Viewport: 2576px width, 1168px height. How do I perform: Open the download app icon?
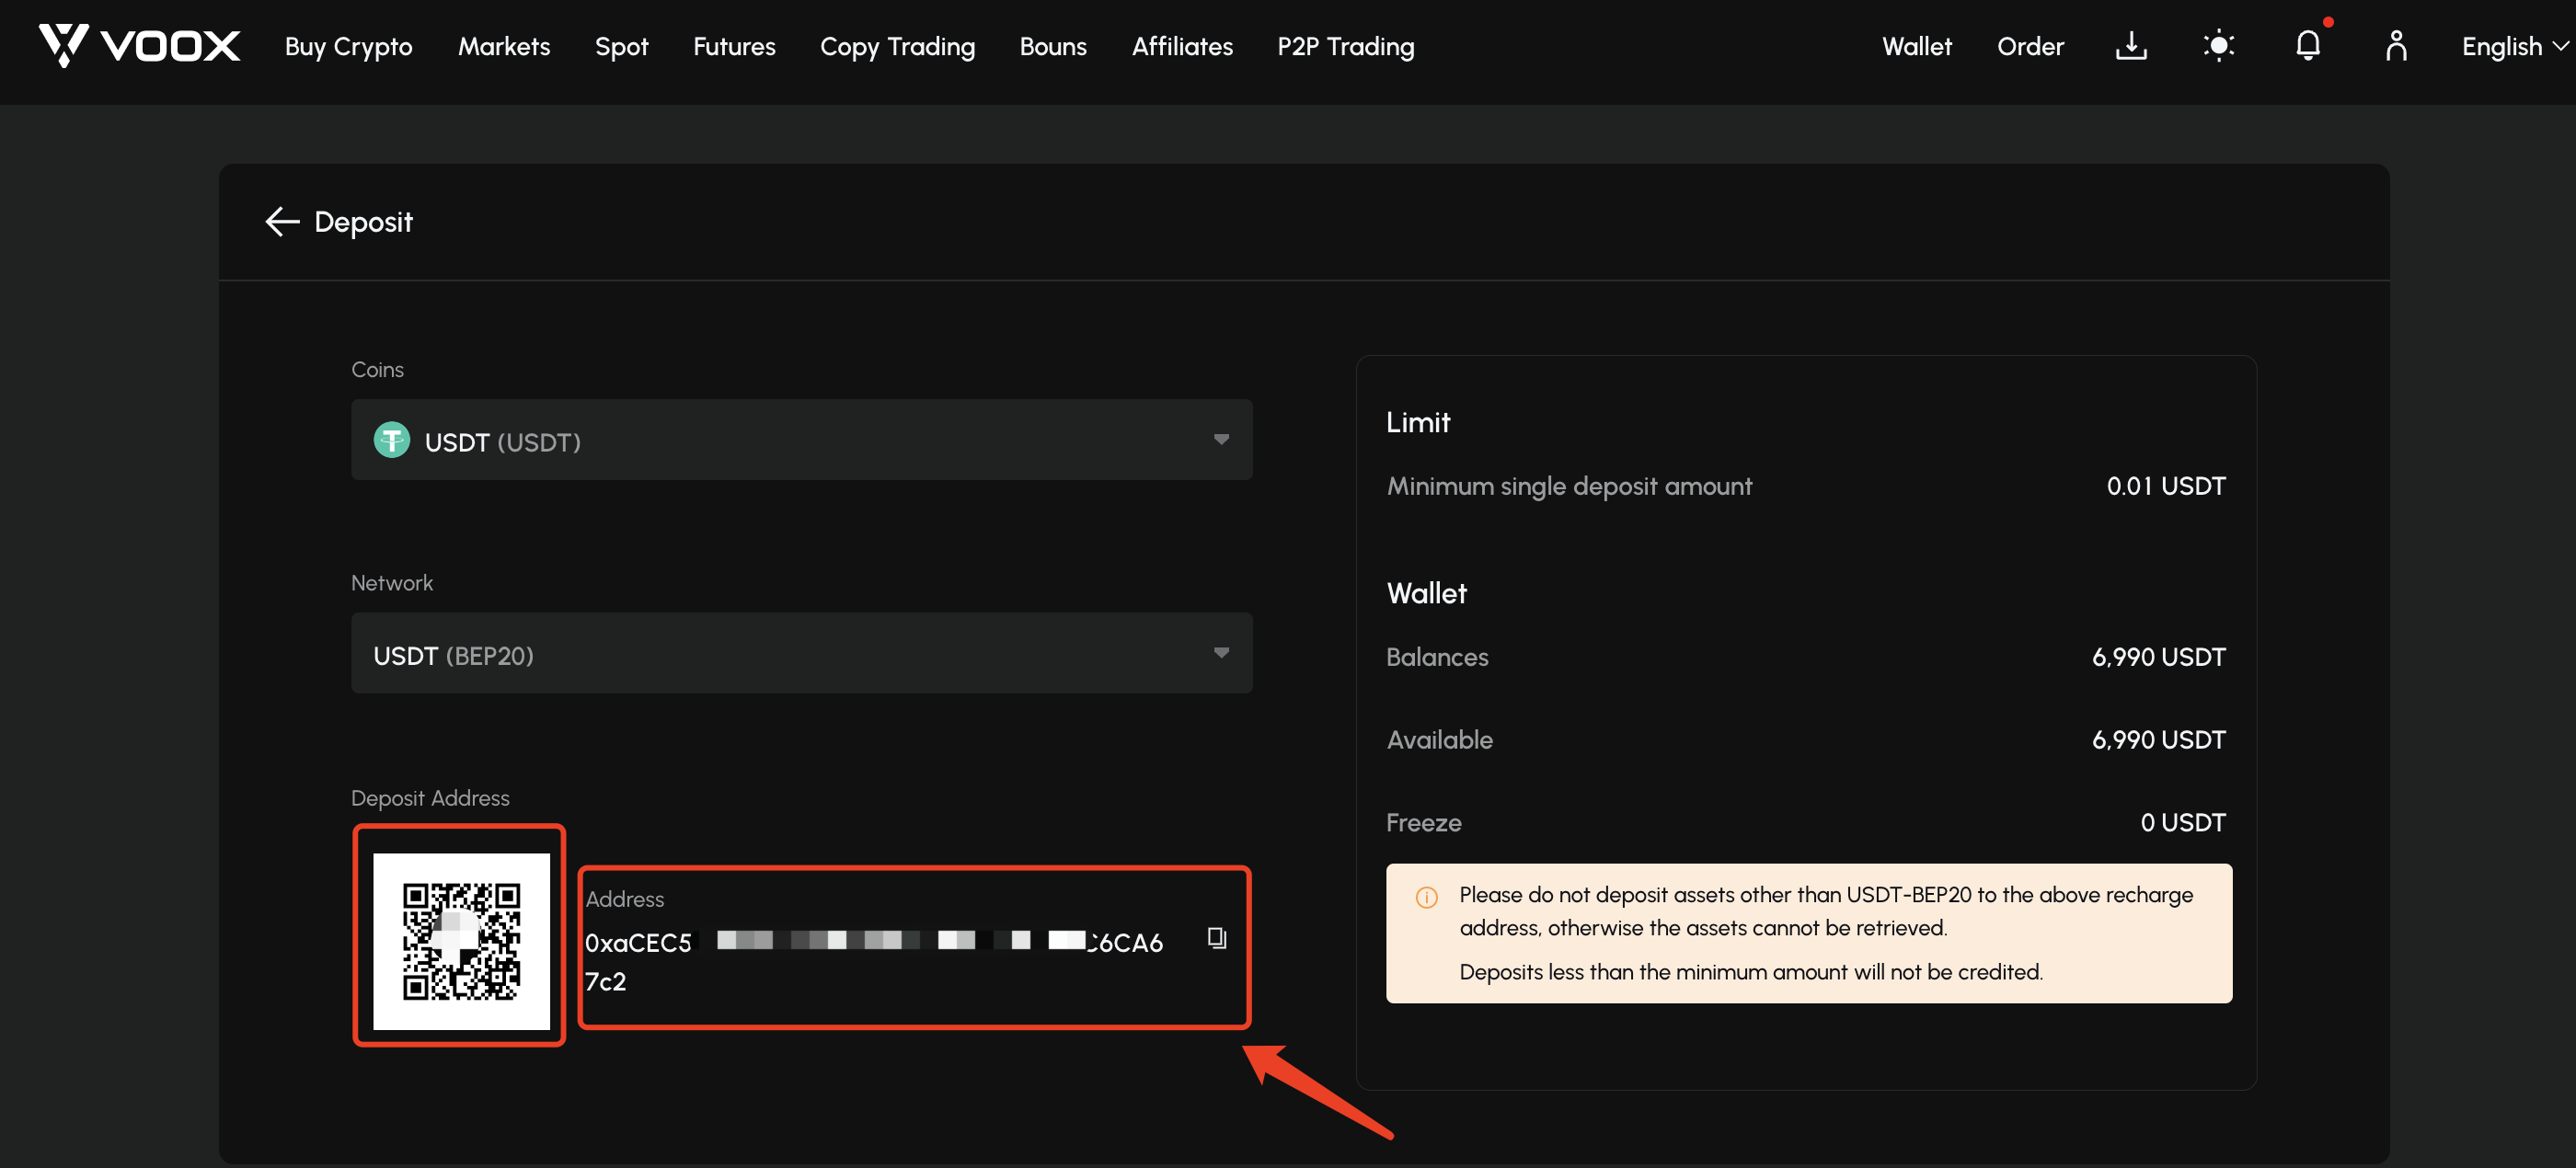pos(2131,45)
